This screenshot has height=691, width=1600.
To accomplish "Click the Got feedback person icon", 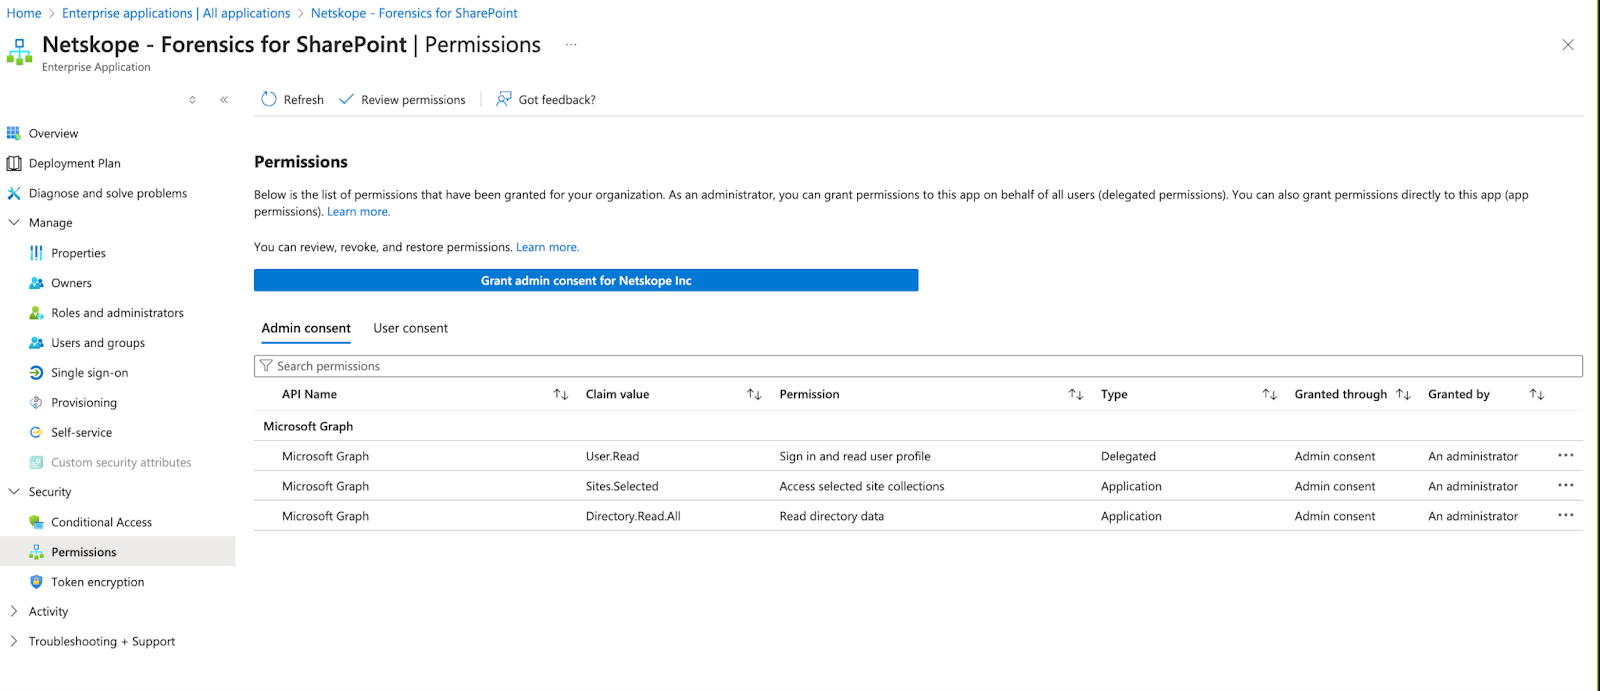I will coord(504,99).
